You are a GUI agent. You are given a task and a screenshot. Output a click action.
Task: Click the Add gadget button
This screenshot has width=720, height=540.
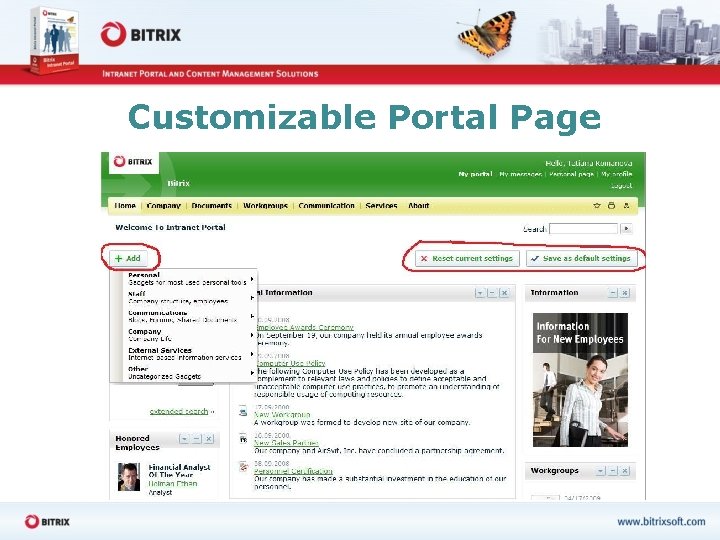pyautogui.click(x=128, y=259)
